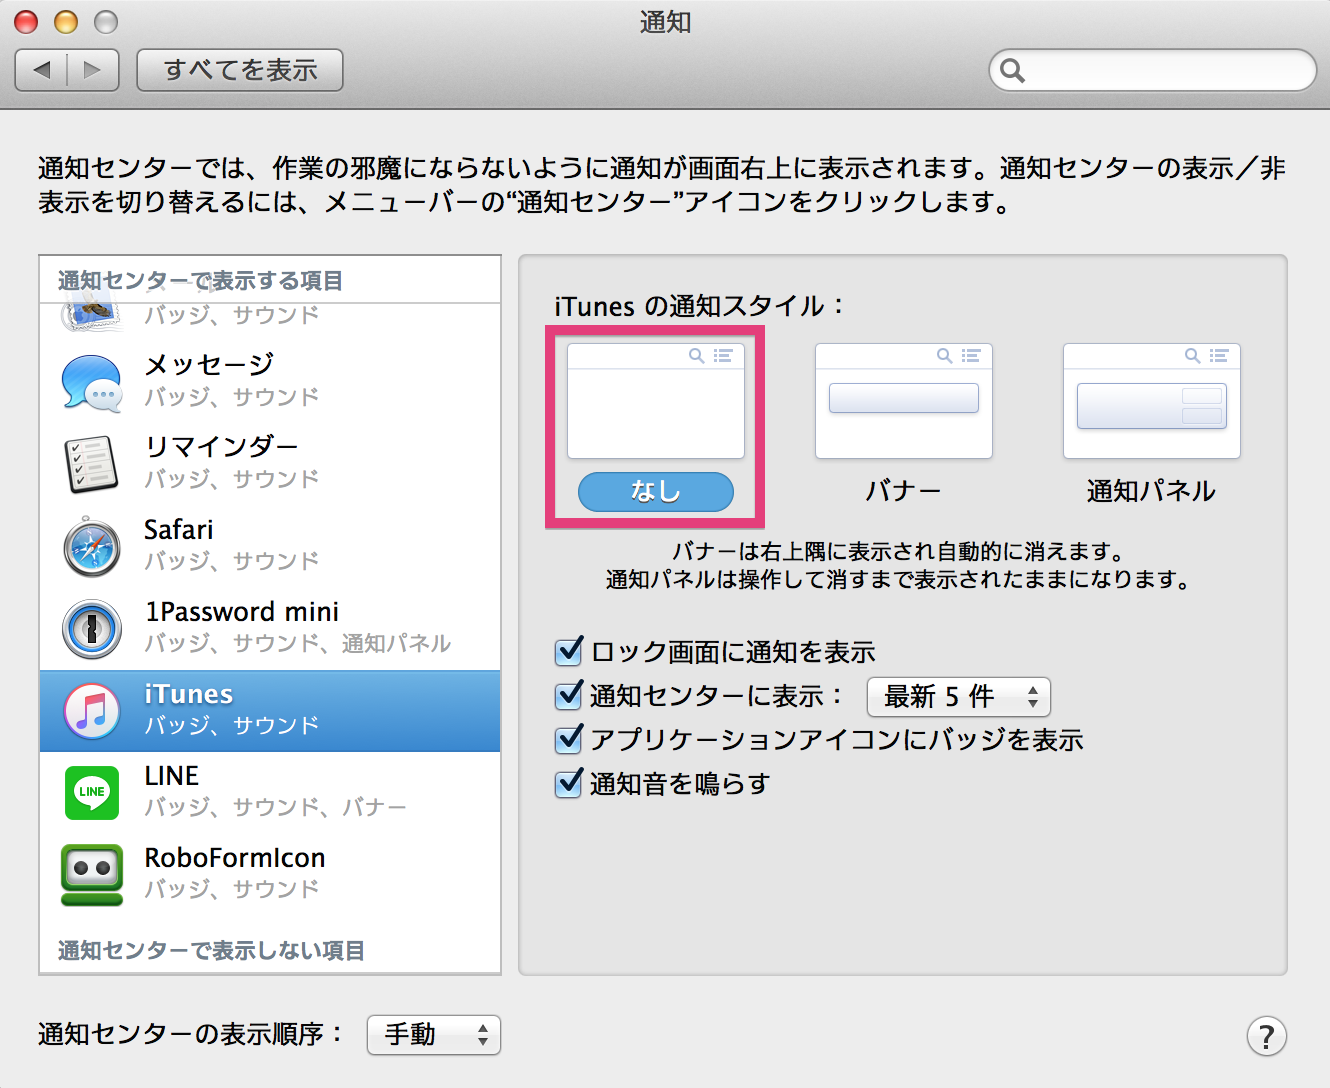This screenshot has height=1088, width=1330.
Task: Click the なし style label button
Action: pos(656,491)
